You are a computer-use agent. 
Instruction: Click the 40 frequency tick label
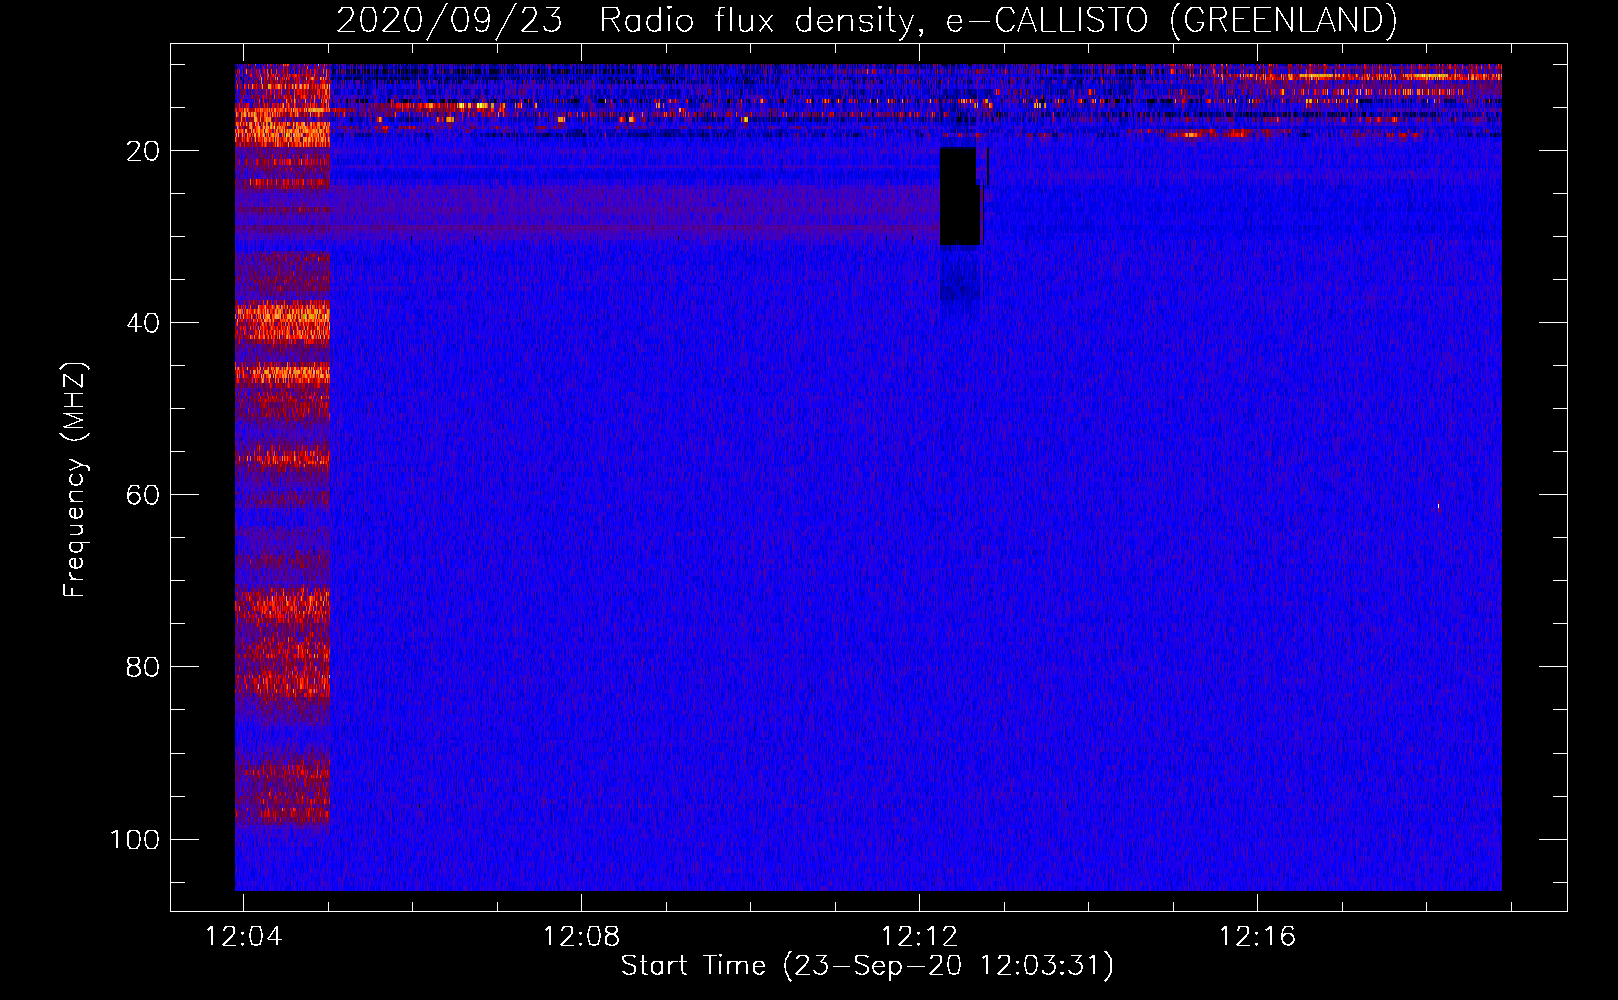[x=143, y=323]
